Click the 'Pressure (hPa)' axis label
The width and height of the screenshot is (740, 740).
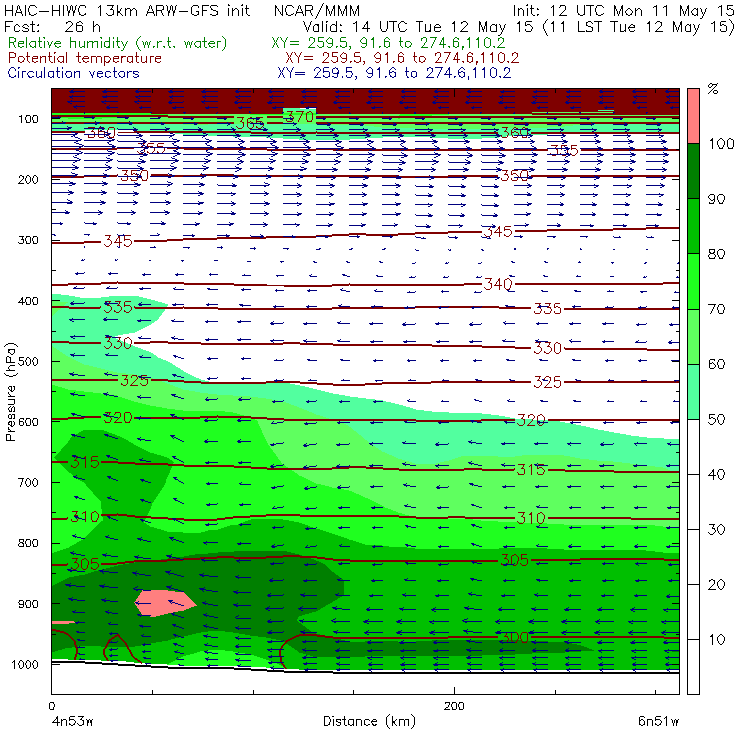click(x=10, y=392)
